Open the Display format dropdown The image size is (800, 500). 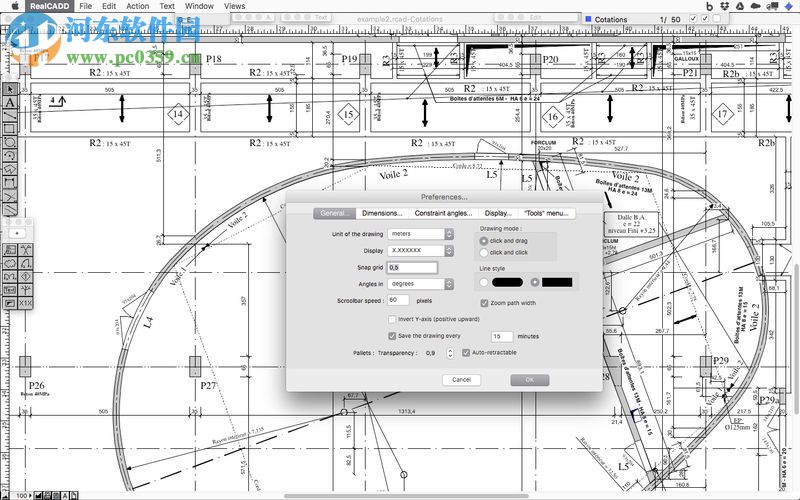coord(420,251)
